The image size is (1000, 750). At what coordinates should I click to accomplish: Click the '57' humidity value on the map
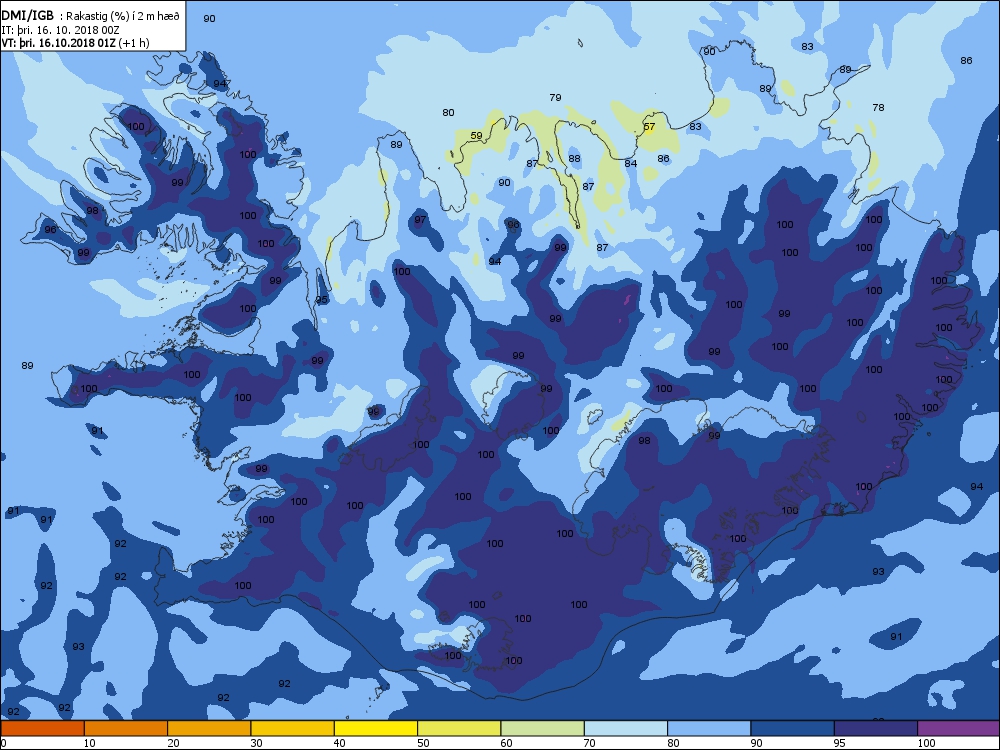coord(649,127)
